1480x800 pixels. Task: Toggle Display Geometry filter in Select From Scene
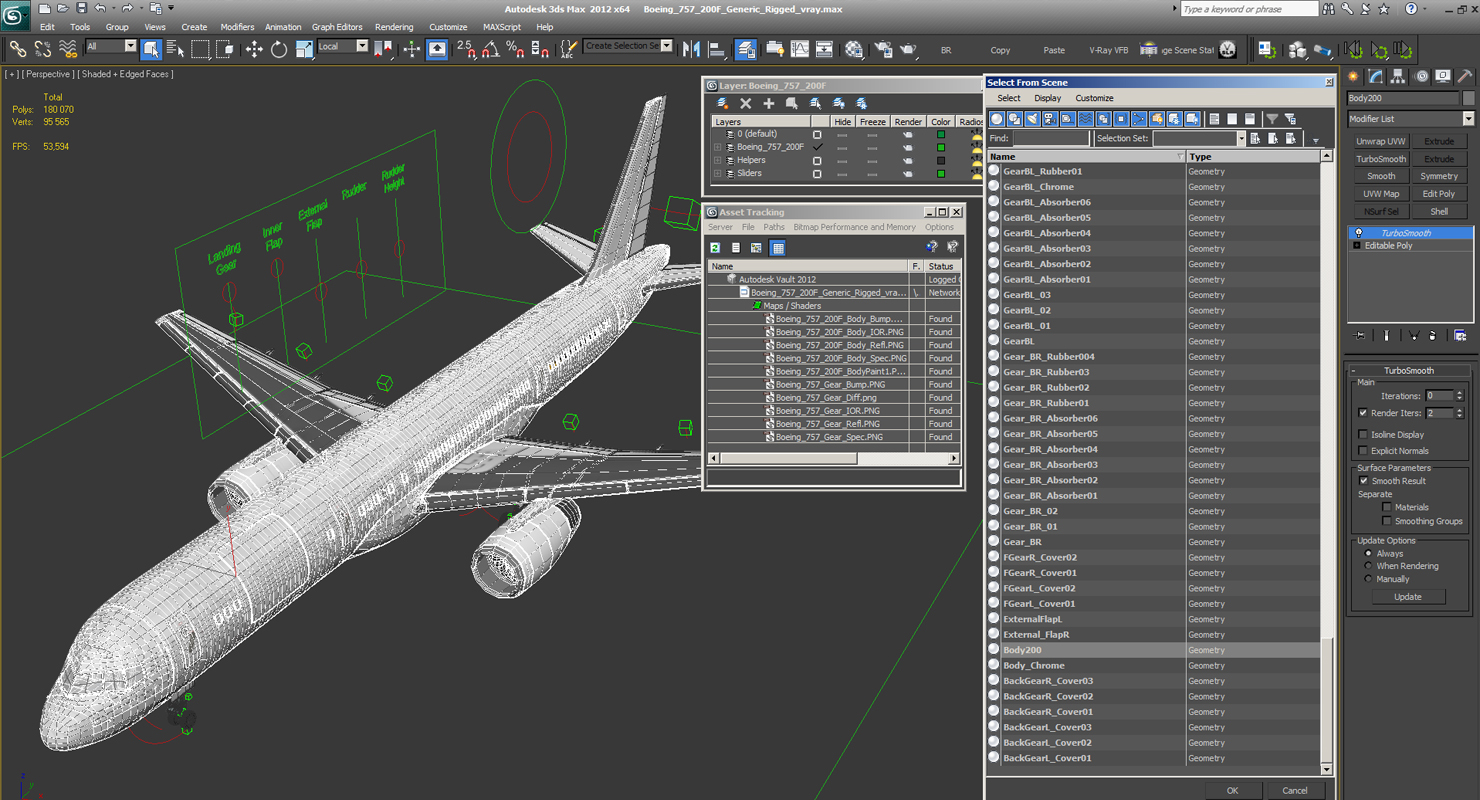pos(997,119)
